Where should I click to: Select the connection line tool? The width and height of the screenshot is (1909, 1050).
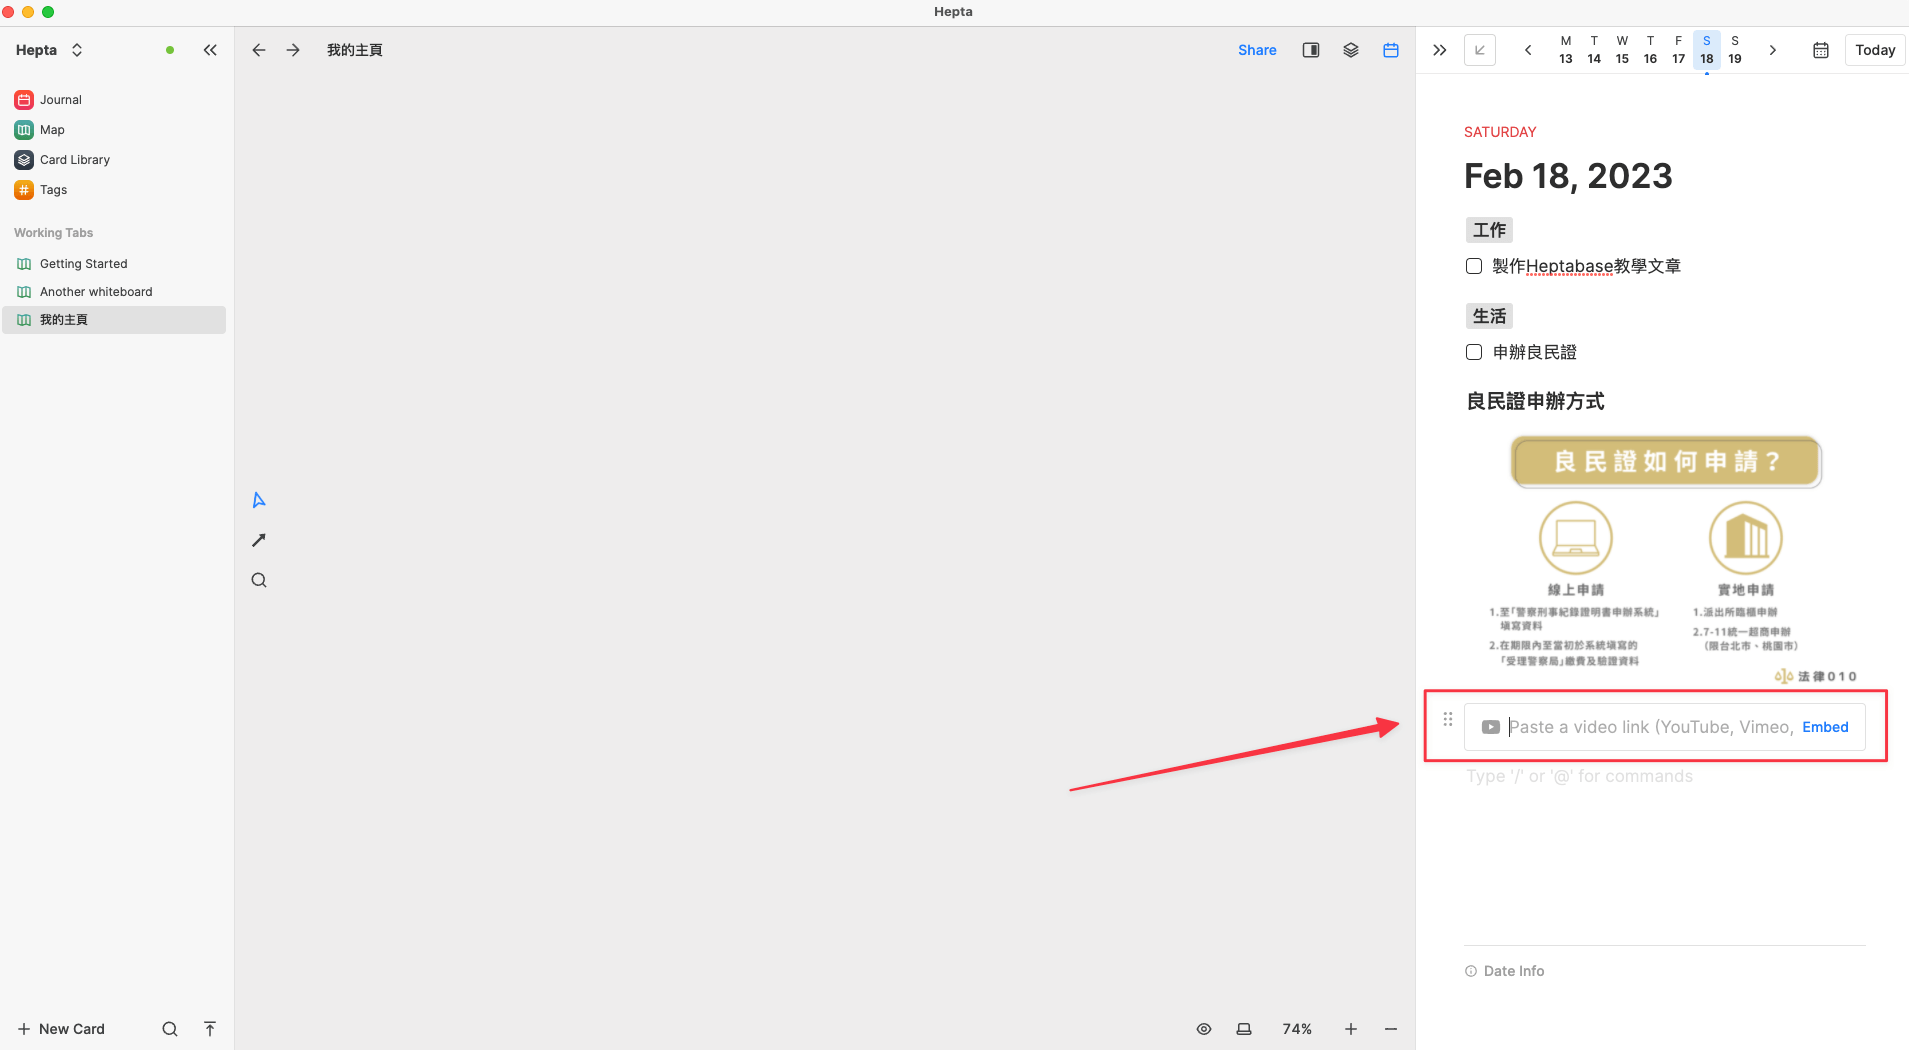(x=259, y=540)
